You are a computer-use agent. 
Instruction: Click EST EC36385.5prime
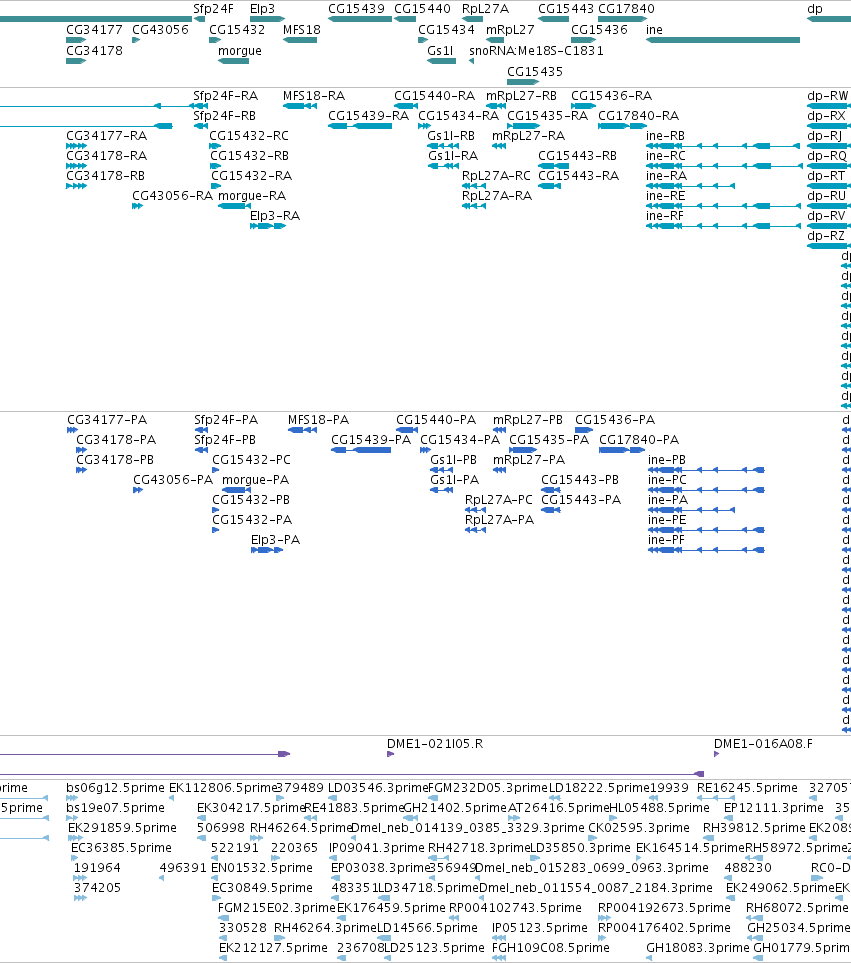[122, 848]
